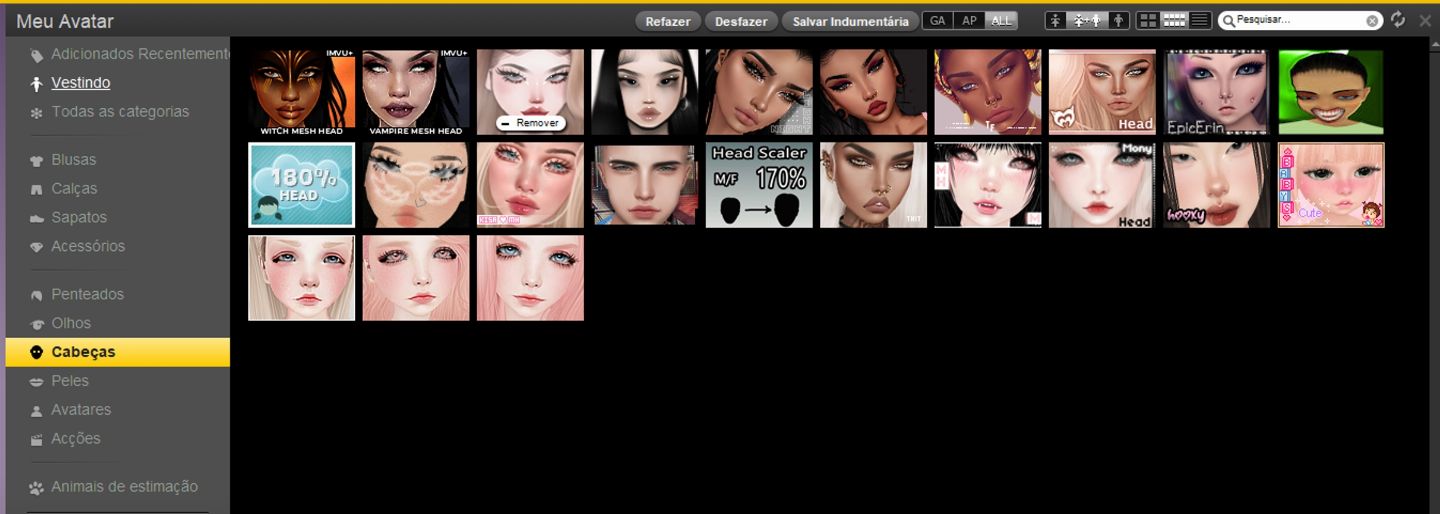Select the Mony head thumbnail
The height and width of the screenshot is (514, 1440).
(x=1102, y=185)
